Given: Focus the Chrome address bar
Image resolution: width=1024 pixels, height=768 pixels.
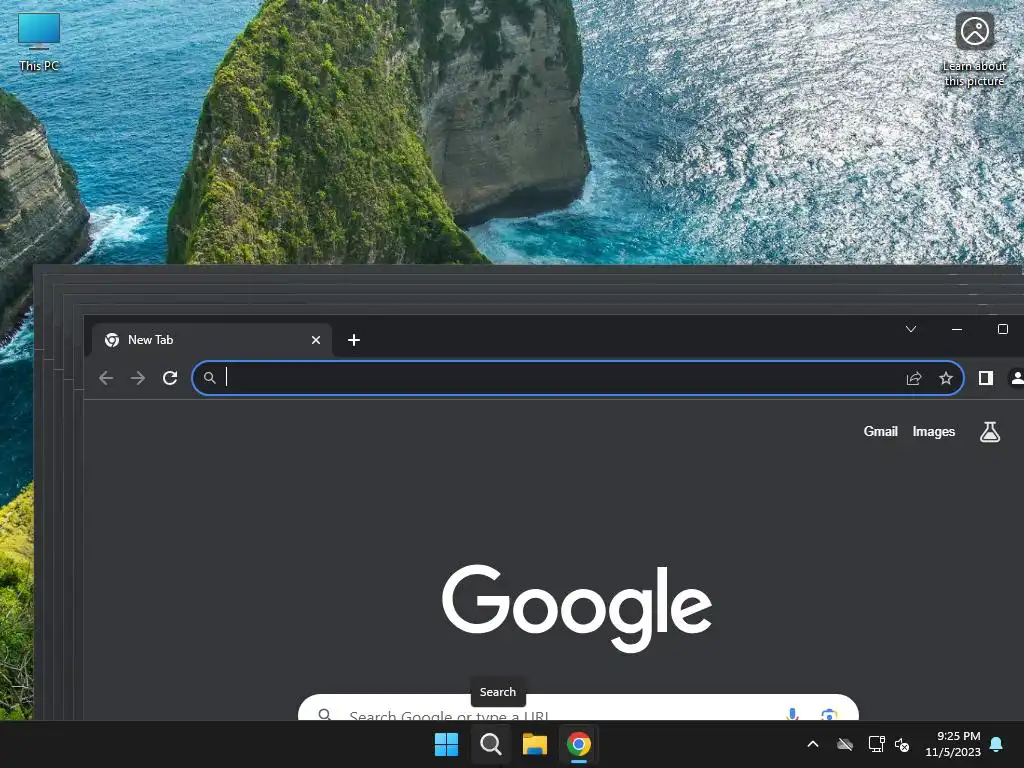Looking at the screenshot, I should (578, 378).
